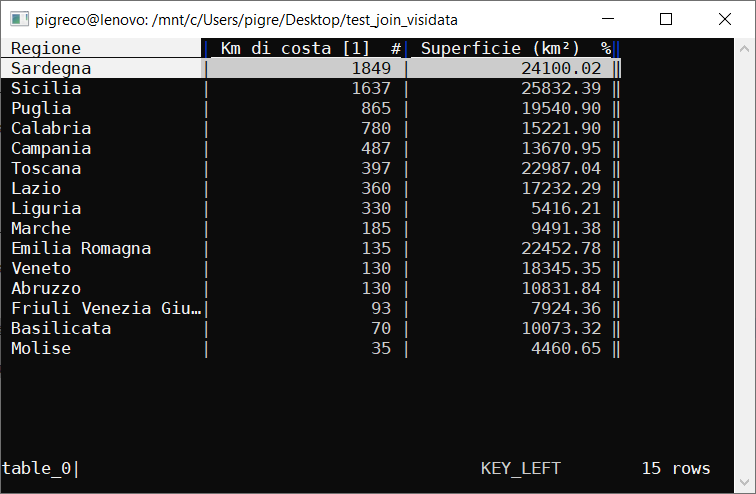The width and height of the screenshot is (756, 494).
Task: Select the Emilia Romagna region cell
Action: pyautogui.click(x=81, y=249)
